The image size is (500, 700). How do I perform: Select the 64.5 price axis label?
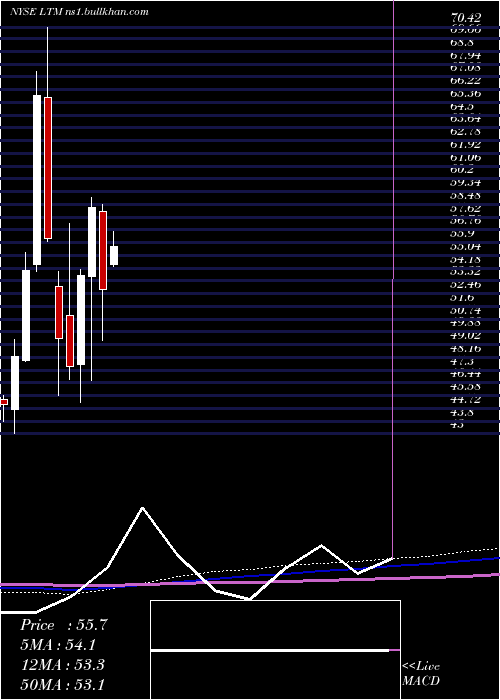[463, 107]
